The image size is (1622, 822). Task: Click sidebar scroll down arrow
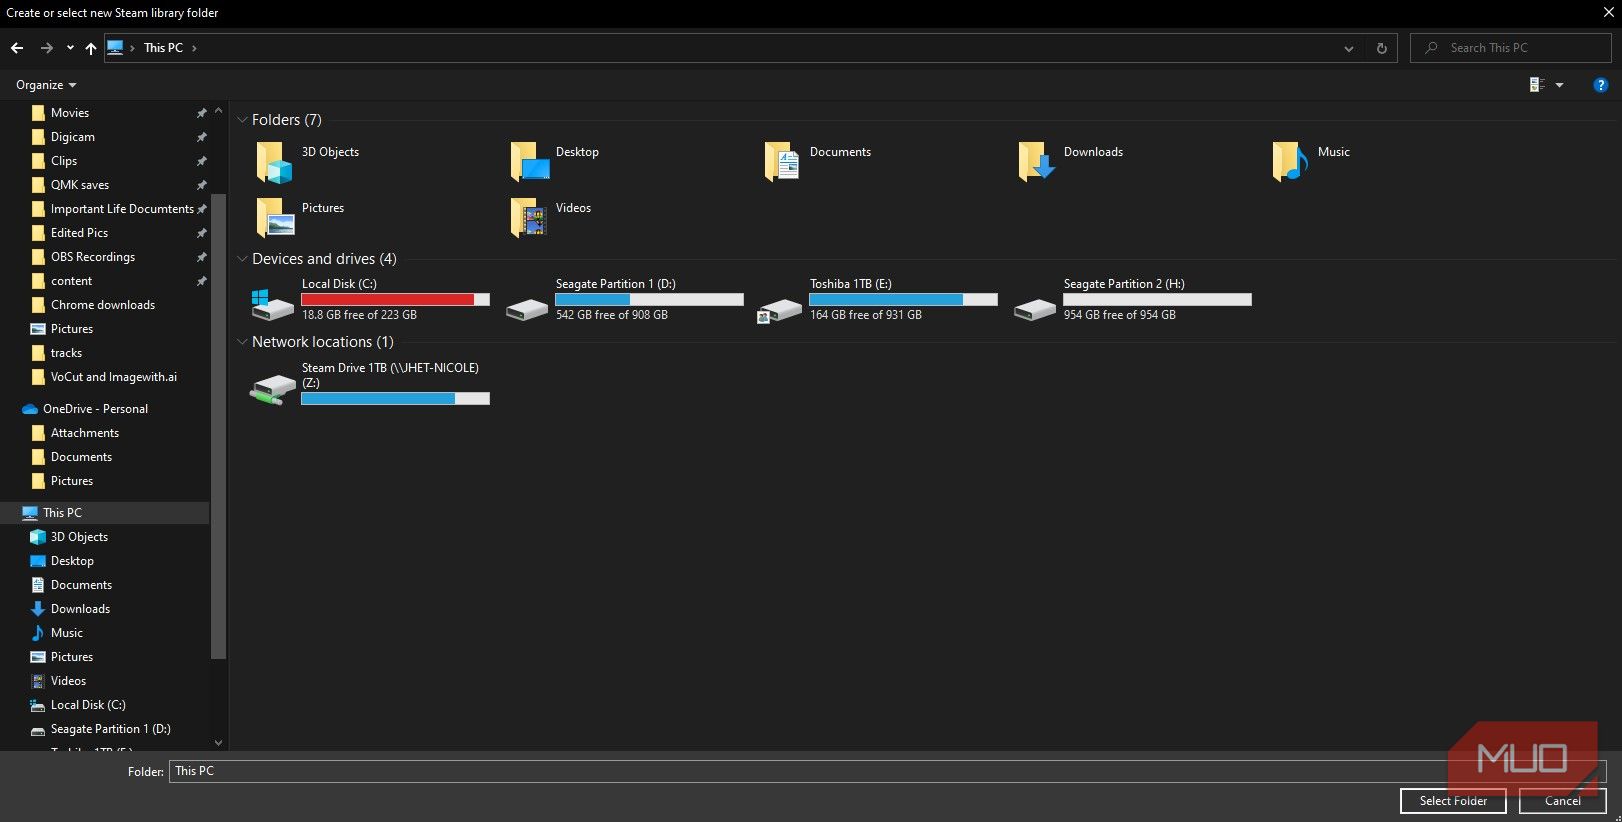tap(219, 743)
